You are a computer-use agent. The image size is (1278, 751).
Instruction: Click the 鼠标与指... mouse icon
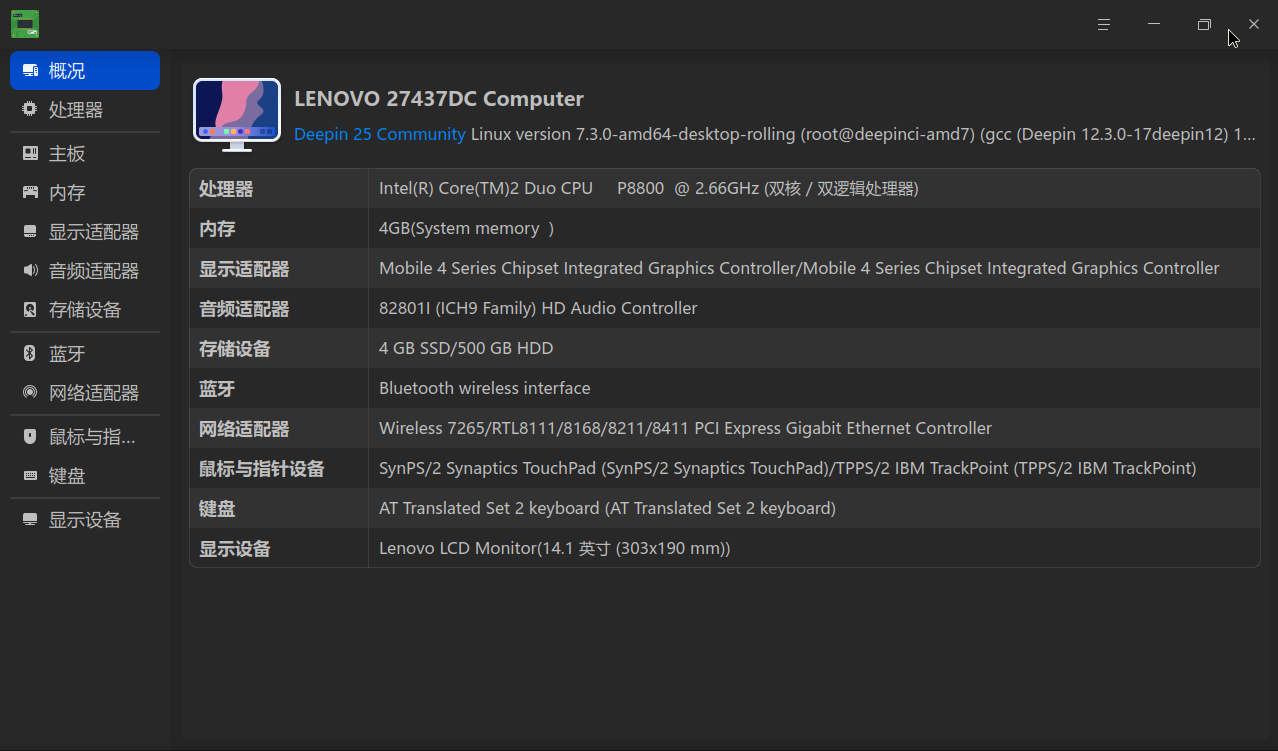tap(30, 437)
